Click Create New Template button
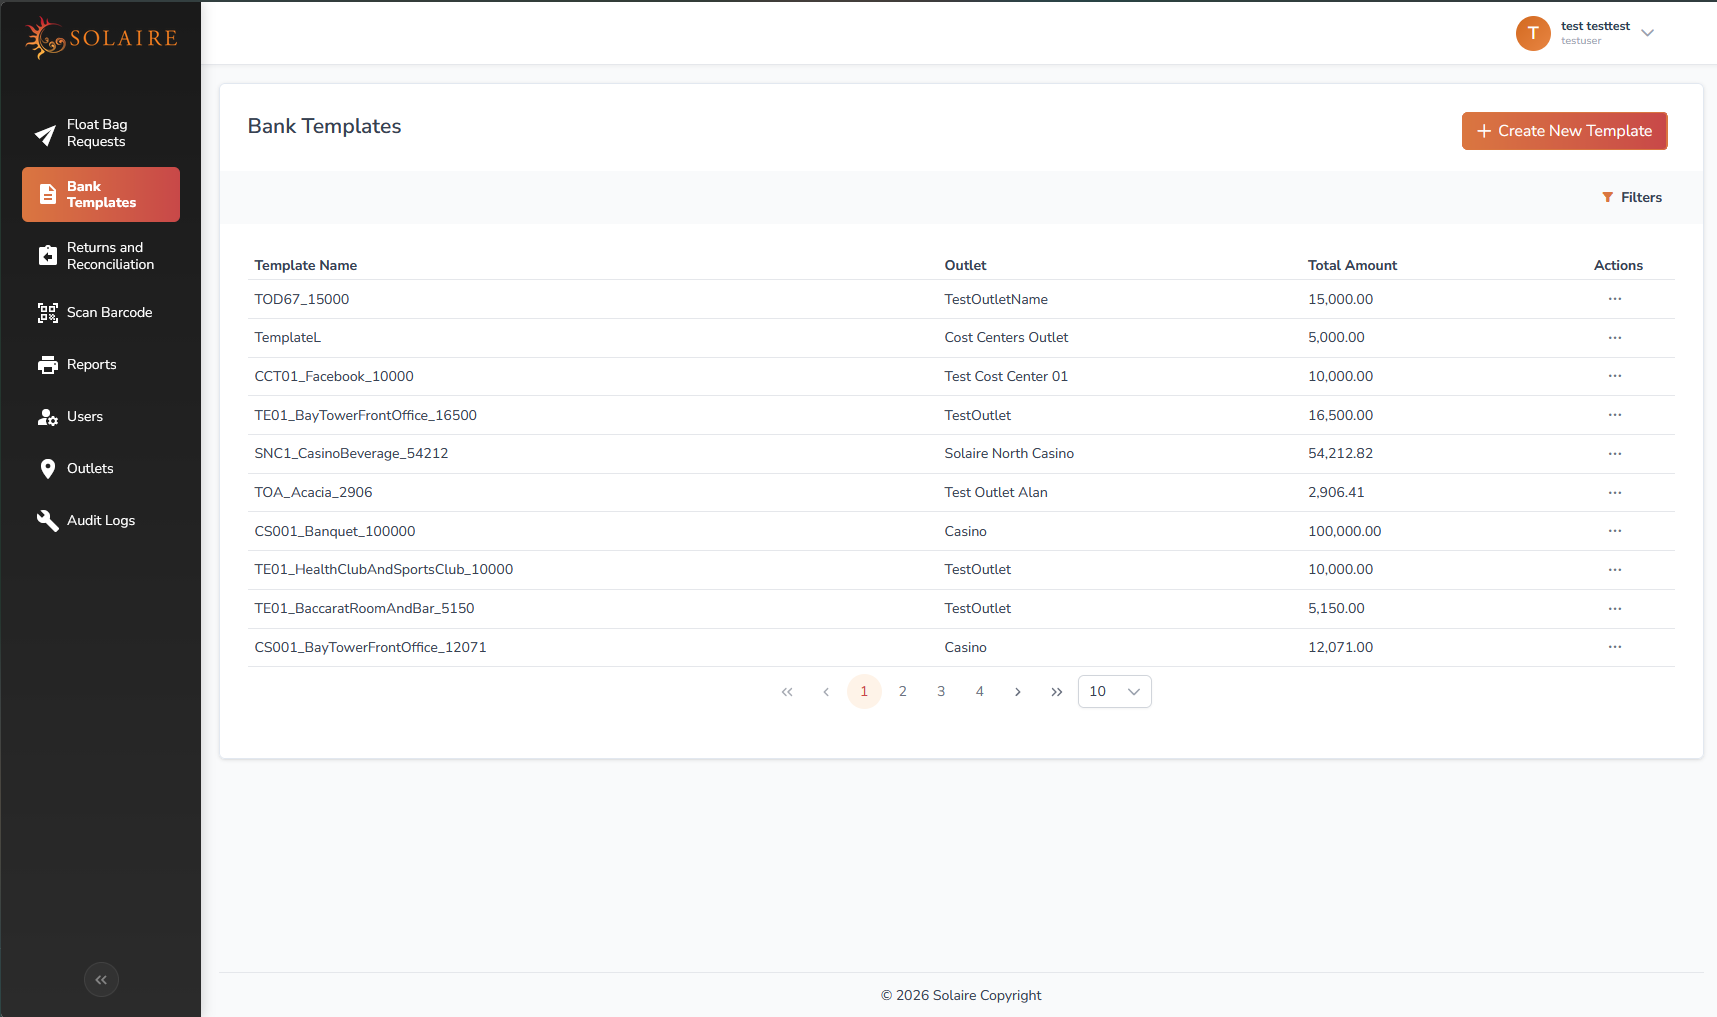Image resolution: width=1717 pixels, height=1017 pixels. 1564,131
